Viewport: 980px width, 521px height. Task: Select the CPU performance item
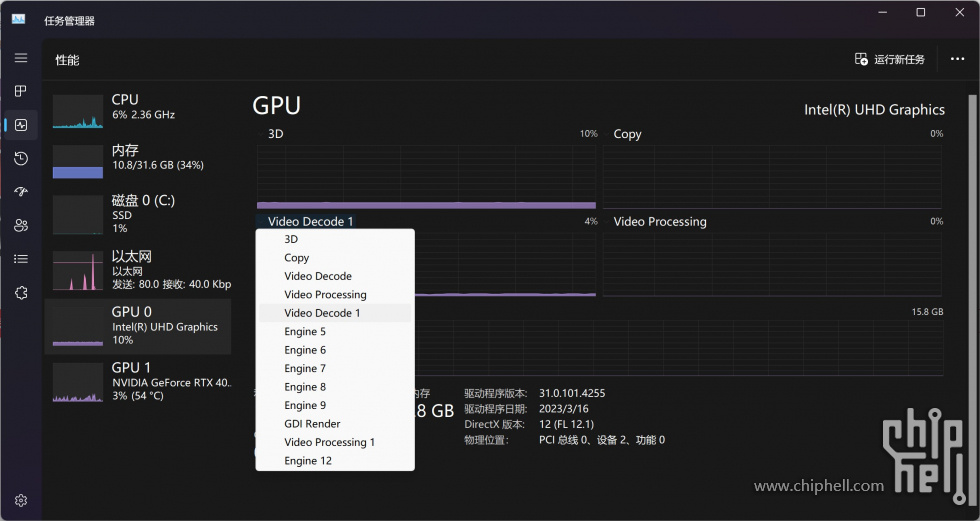tap(138, 111)
